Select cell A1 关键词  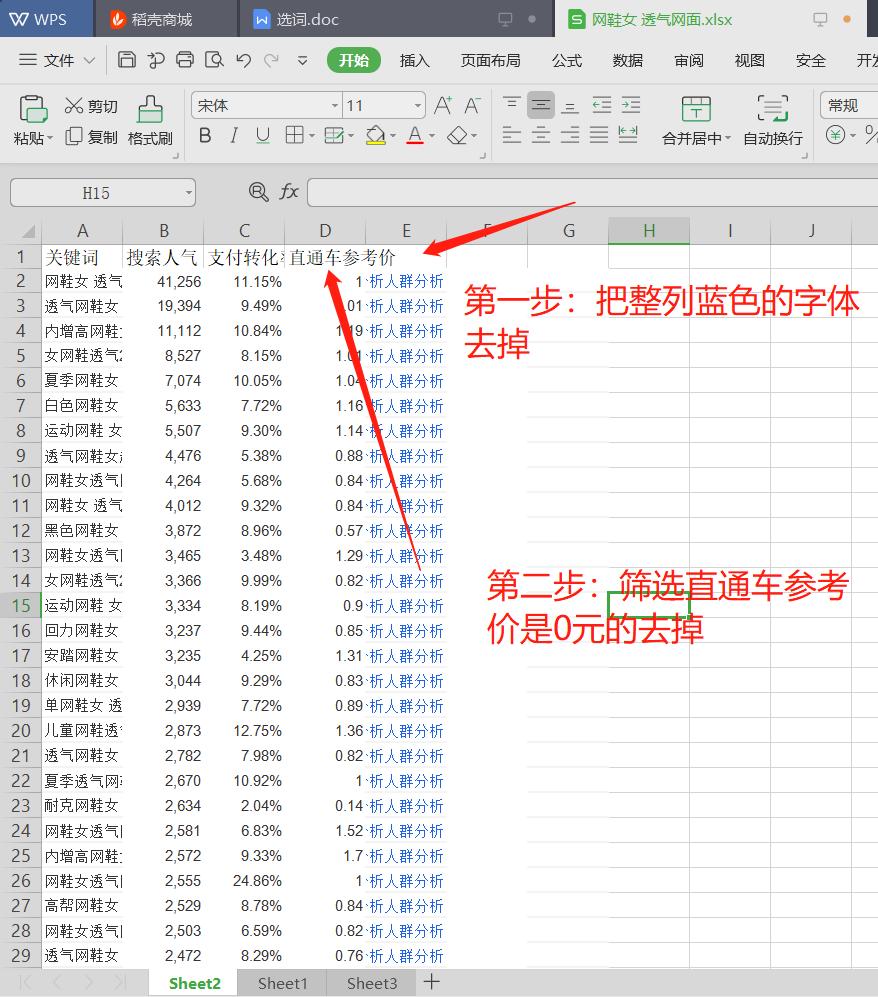point(82,258)
